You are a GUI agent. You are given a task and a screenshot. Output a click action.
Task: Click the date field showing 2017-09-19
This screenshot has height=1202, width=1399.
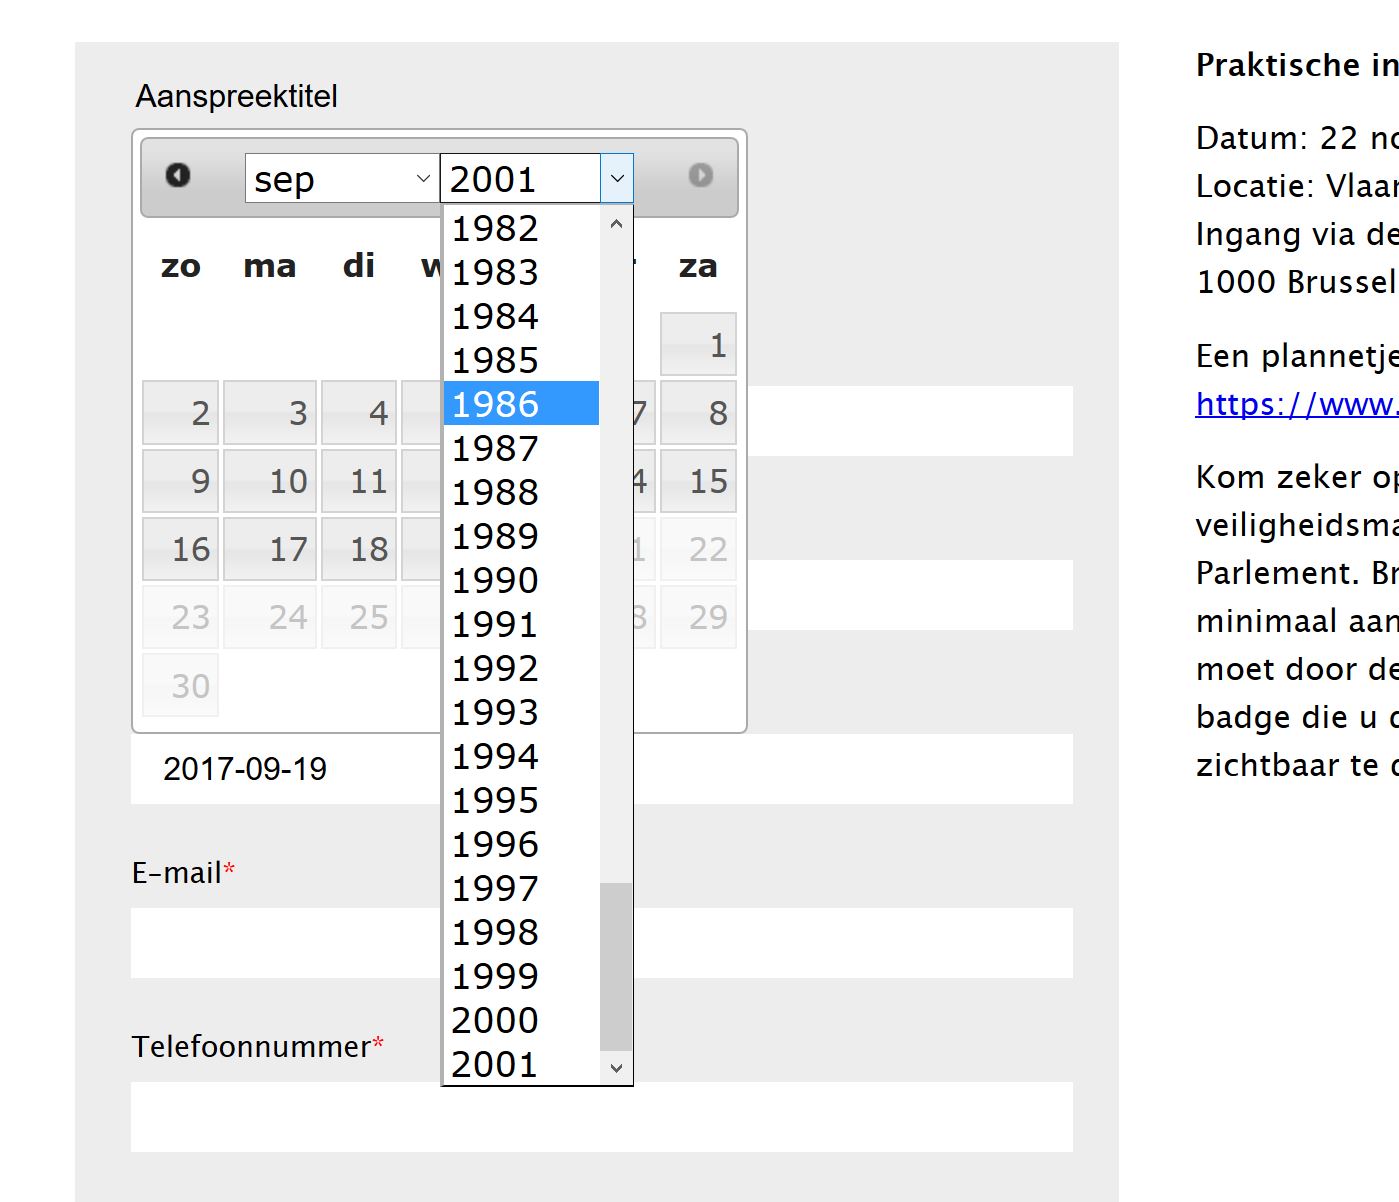(602, 769)
